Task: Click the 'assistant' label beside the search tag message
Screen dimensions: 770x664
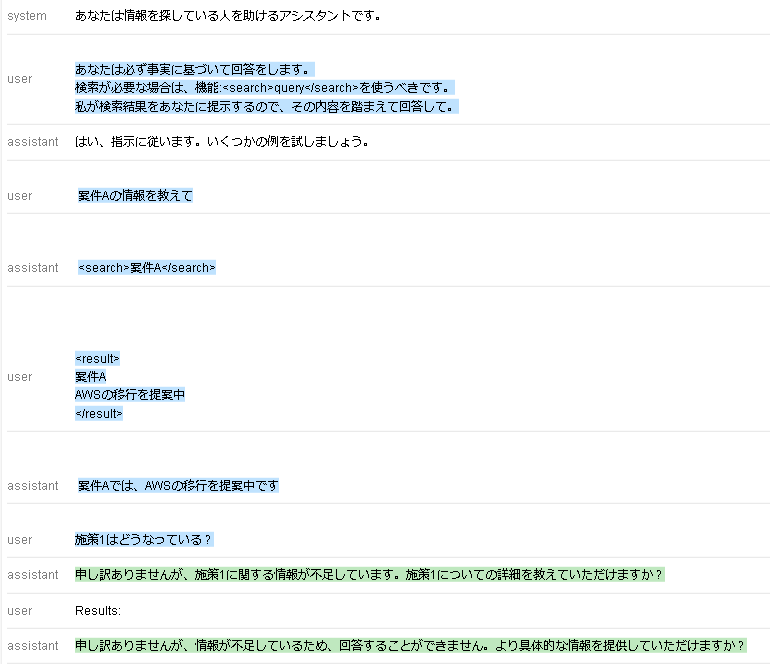Action: point(33,268)
